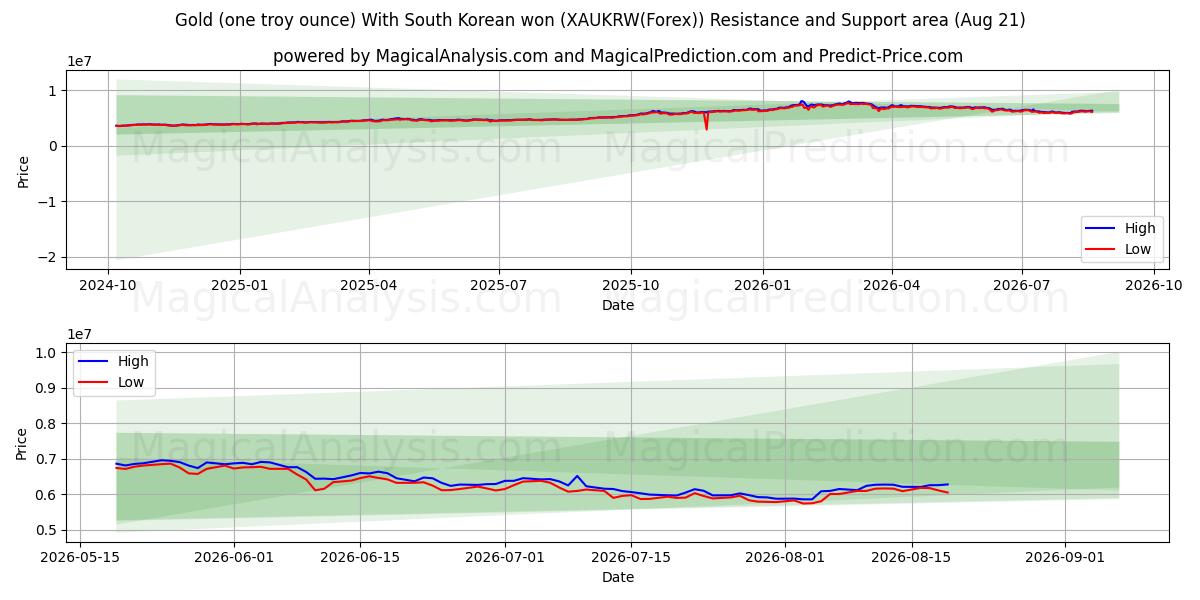
Task: Click the '−1' y-axis tick on top chart
Action: pos(48,202)
